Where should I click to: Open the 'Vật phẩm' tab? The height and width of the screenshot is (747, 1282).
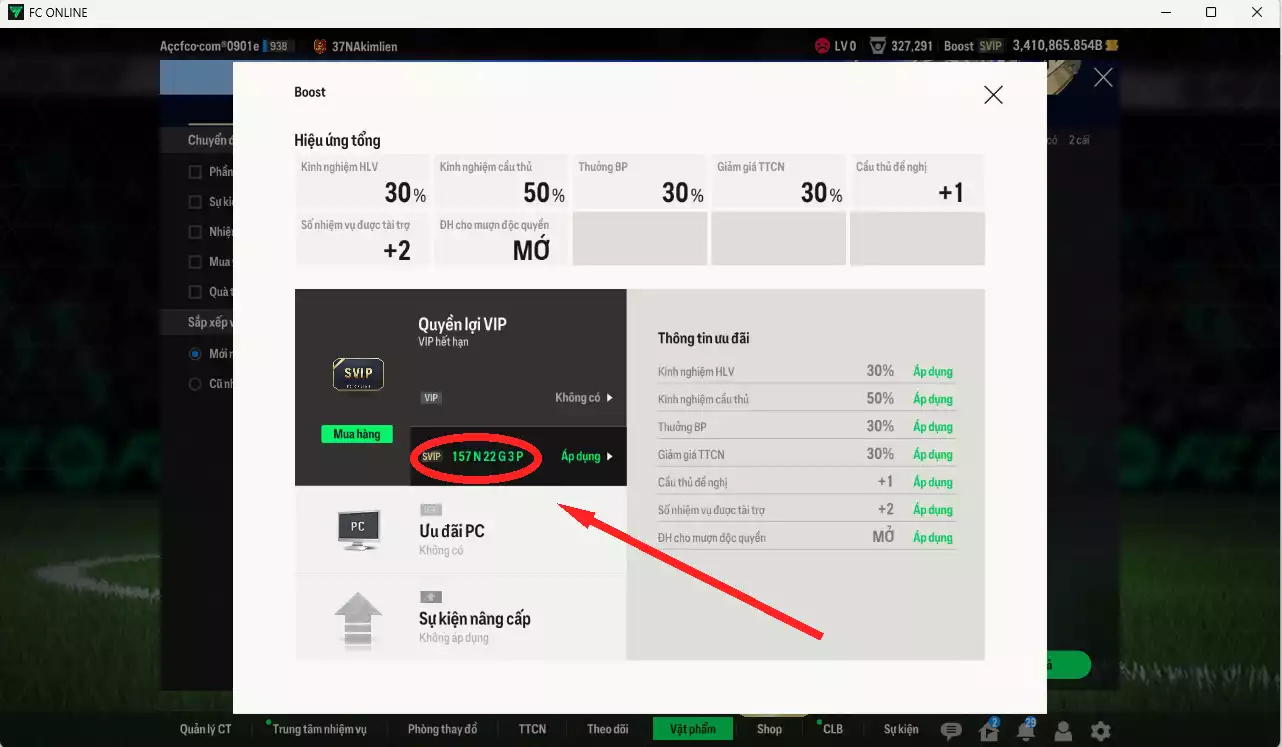(x=692, y=729)
